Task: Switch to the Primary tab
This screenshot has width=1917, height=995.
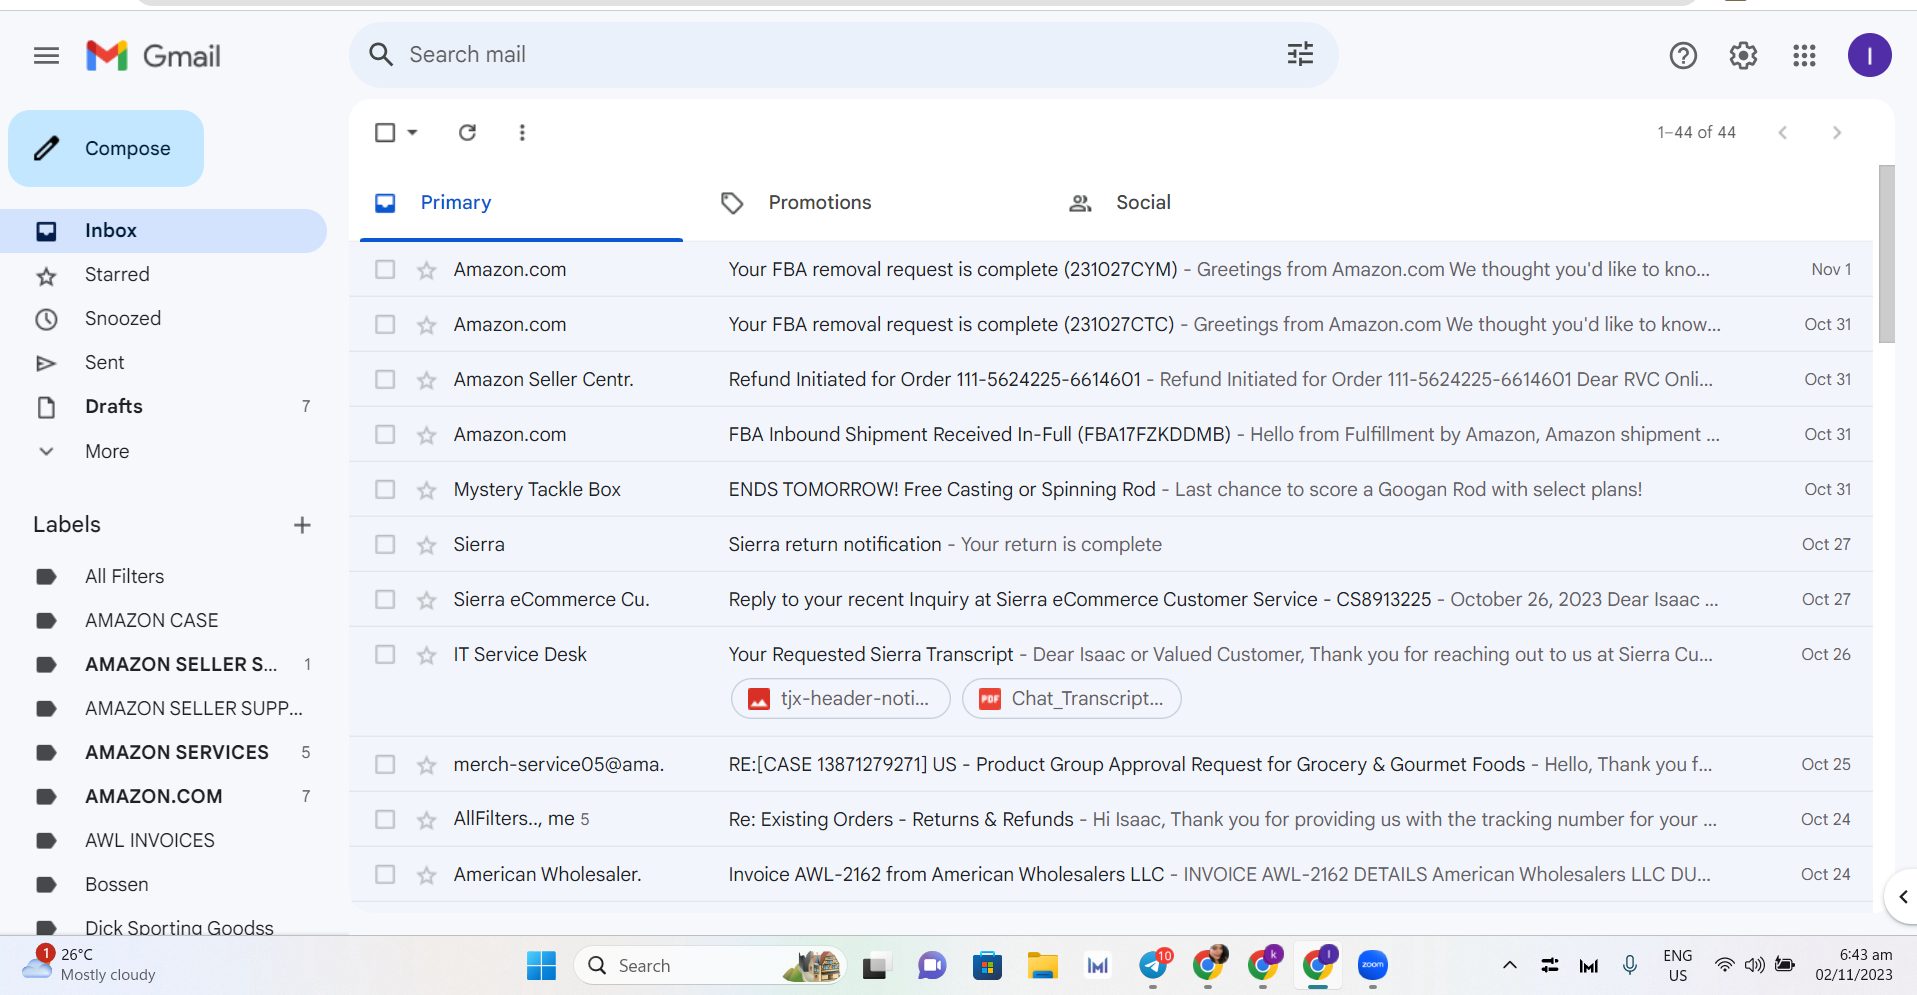Action: pos(521,203)
